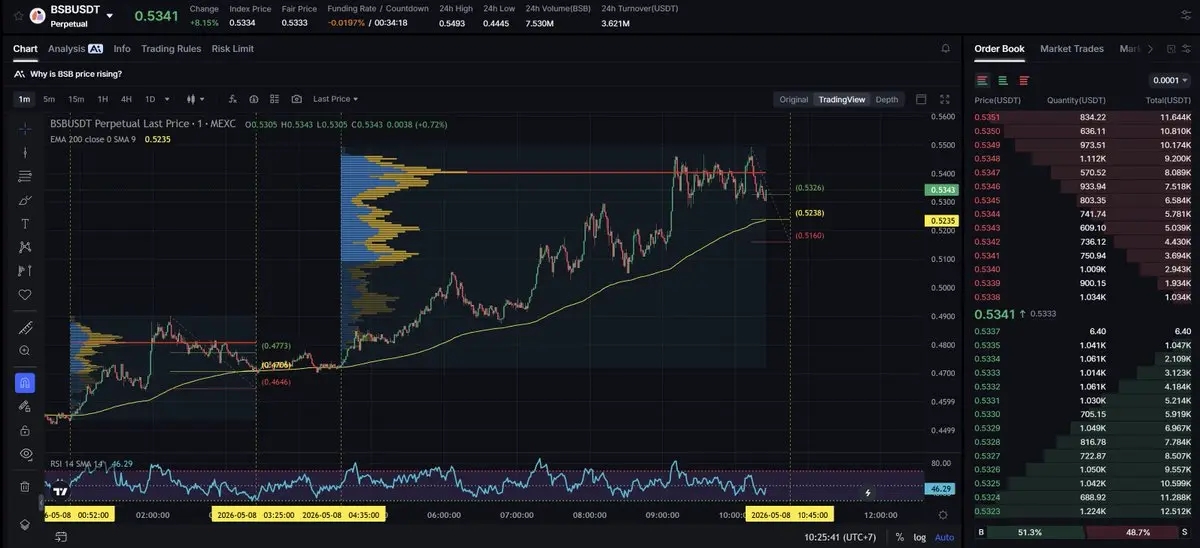
Task: Open chart settings gear near time axis
Action: (943, 514)
